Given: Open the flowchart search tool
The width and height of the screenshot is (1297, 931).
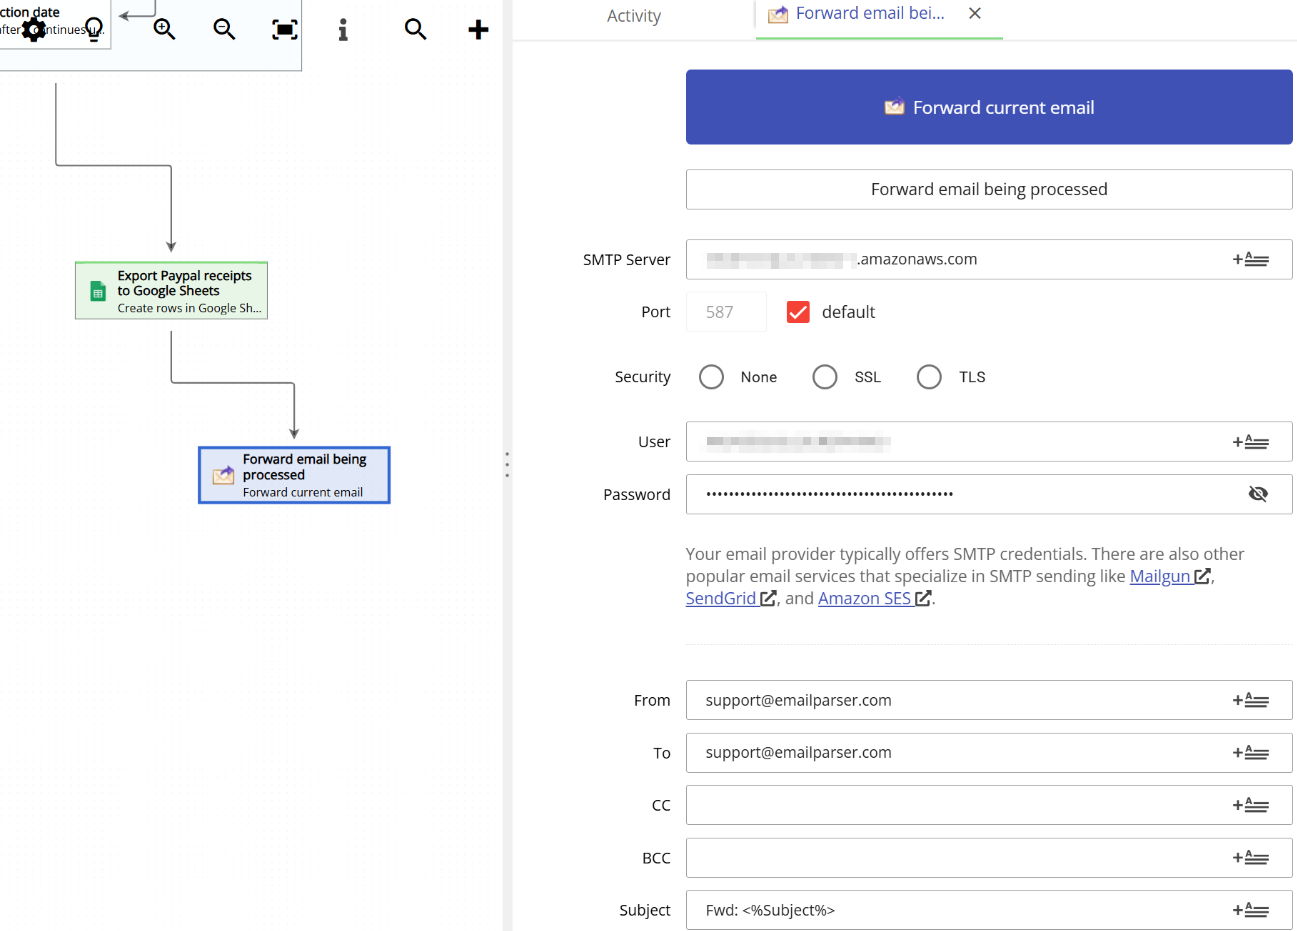Looking at the screenshot, I should (415, 29).
